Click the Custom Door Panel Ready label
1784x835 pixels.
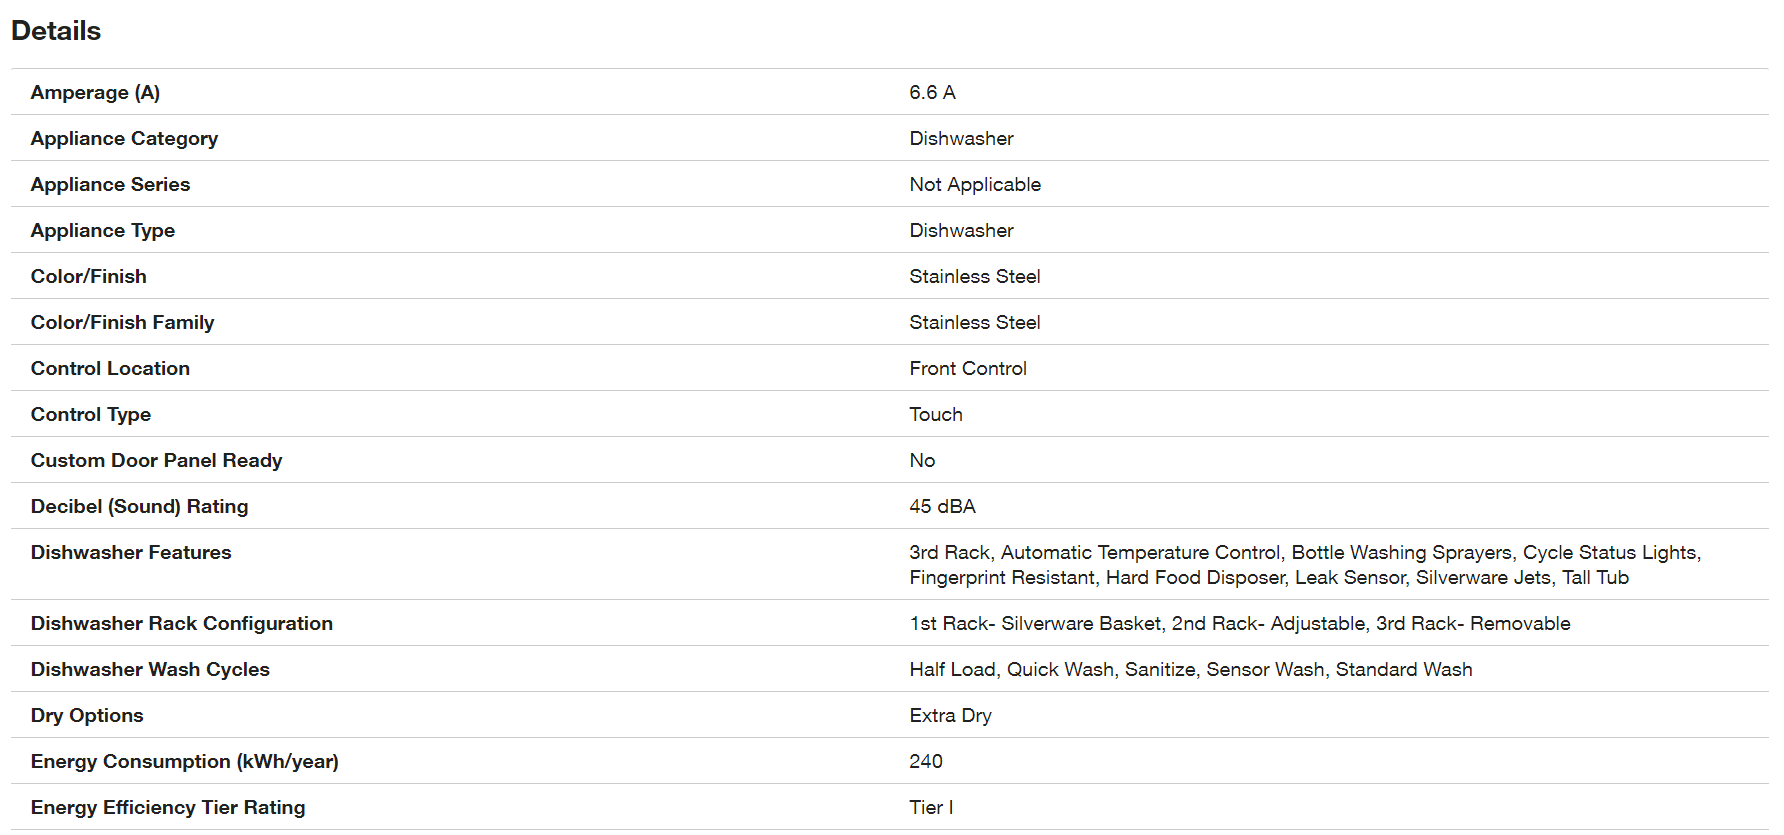coord(156,461)
